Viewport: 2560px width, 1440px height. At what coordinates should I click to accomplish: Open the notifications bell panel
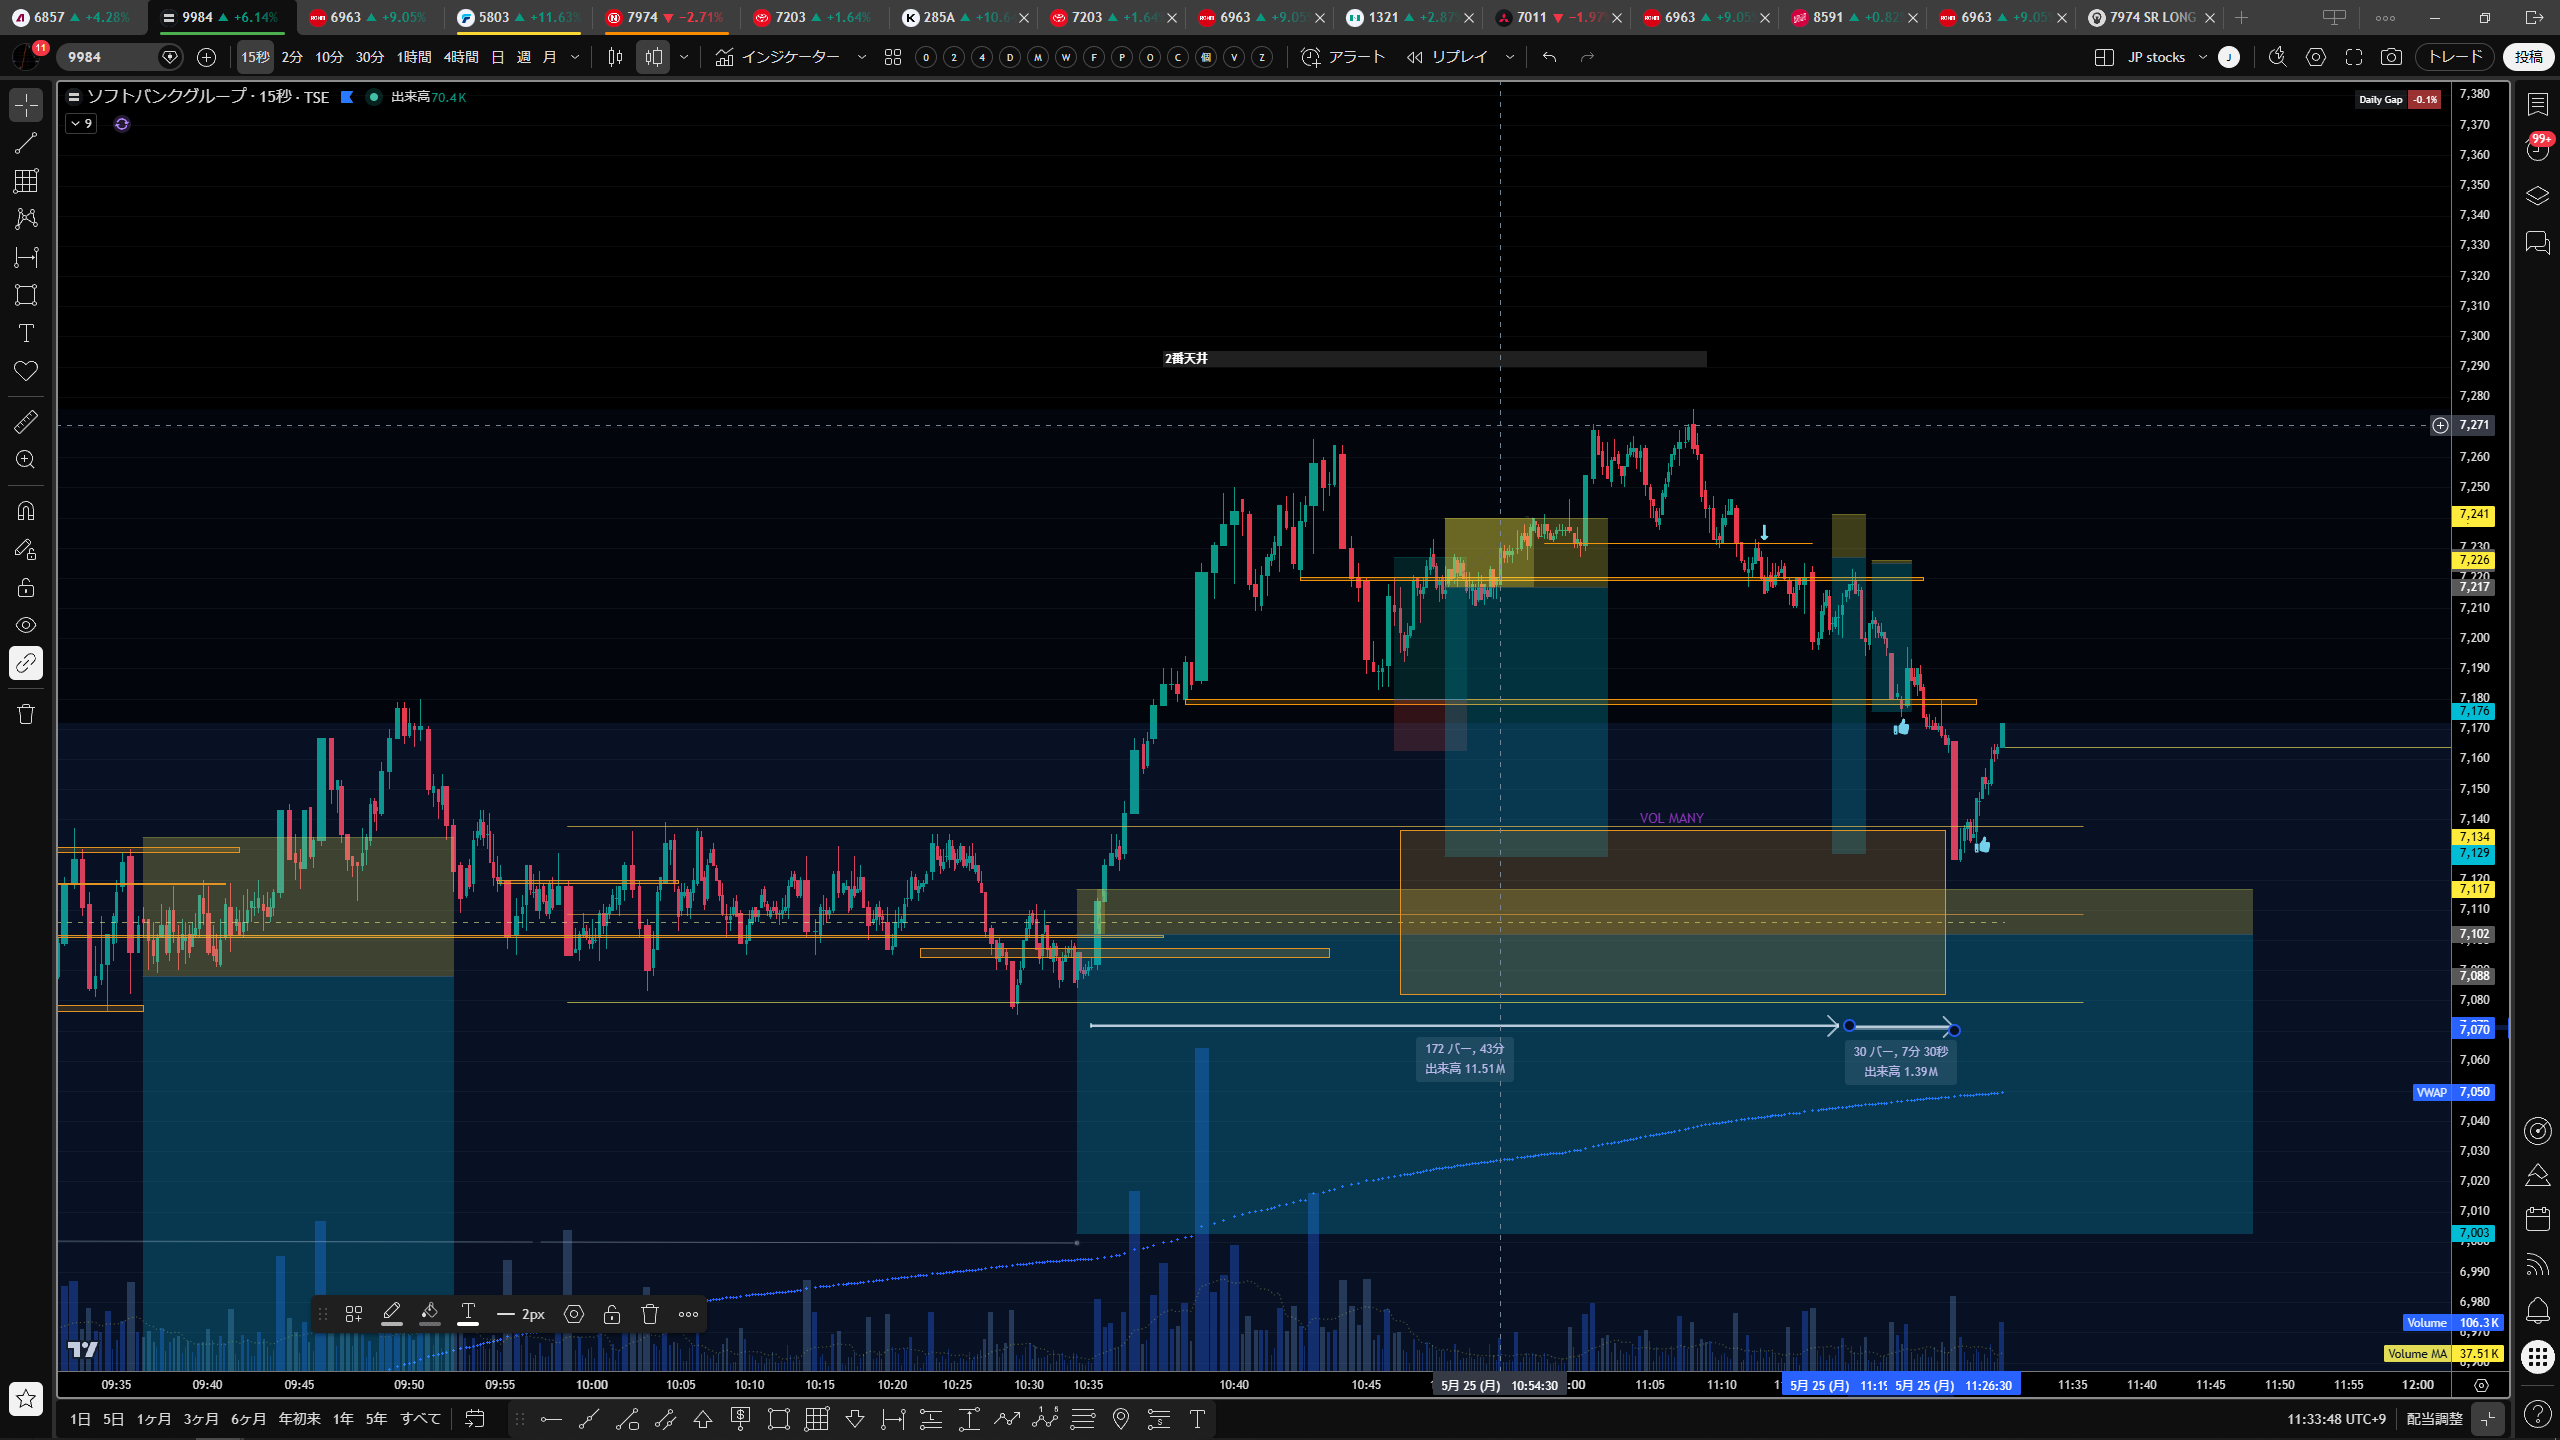(x=2538, y=1310)
